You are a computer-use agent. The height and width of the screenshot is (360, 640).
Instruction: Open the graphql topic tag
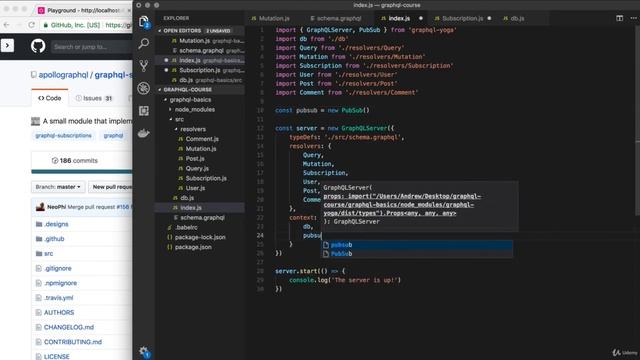click(x=113, y=136)
